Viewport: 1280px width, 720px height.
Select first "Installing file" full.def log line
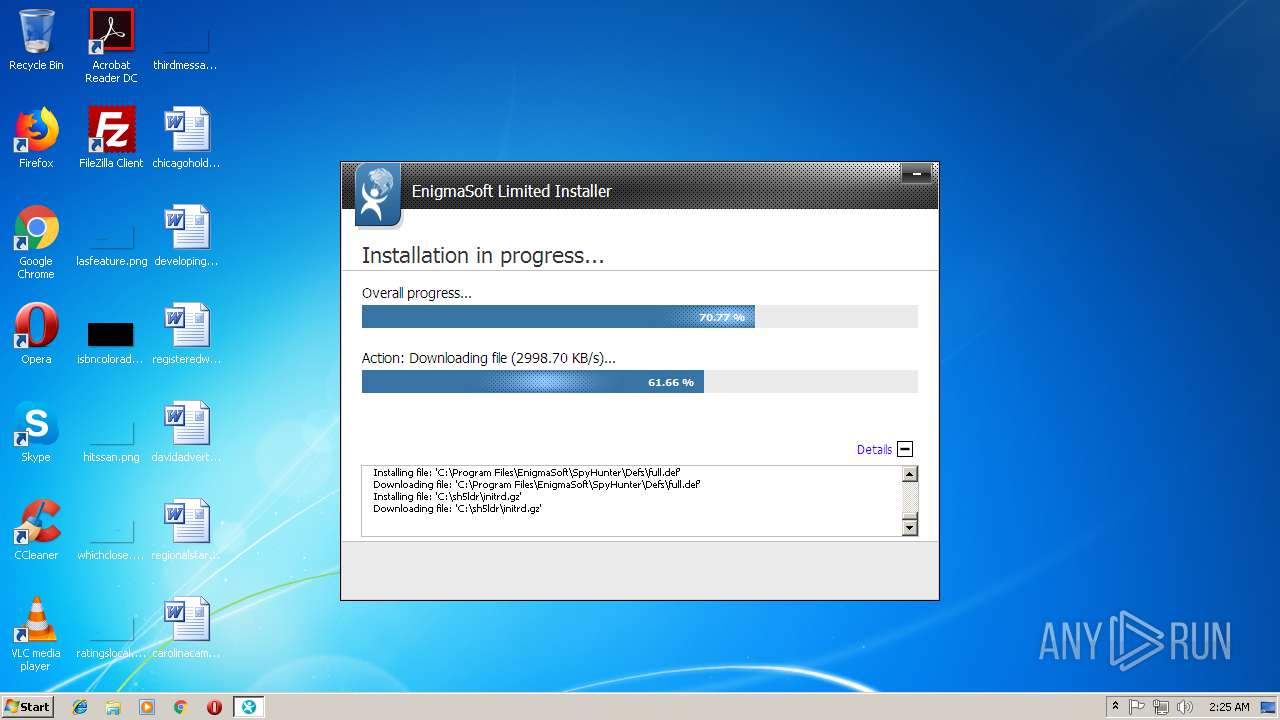pos(526,473)
